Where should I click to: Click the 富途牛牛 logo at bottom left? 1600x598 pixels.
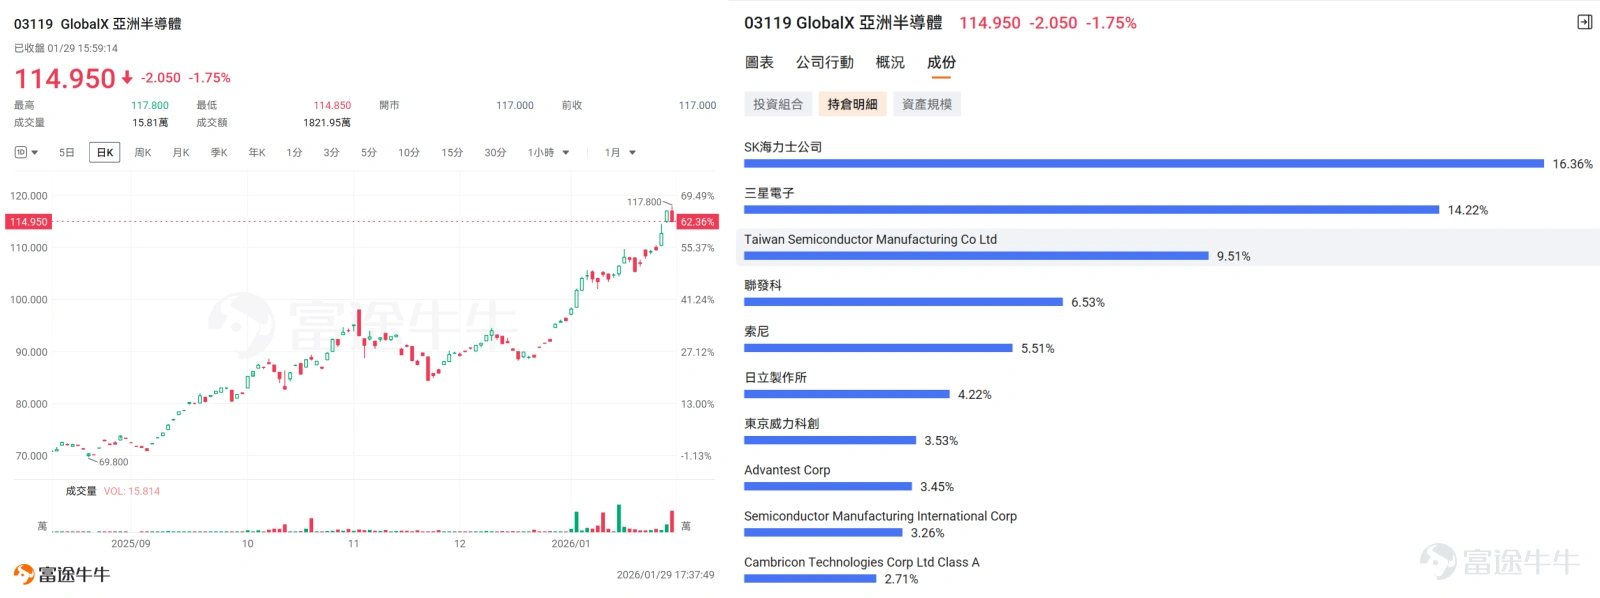pos(62,574)
